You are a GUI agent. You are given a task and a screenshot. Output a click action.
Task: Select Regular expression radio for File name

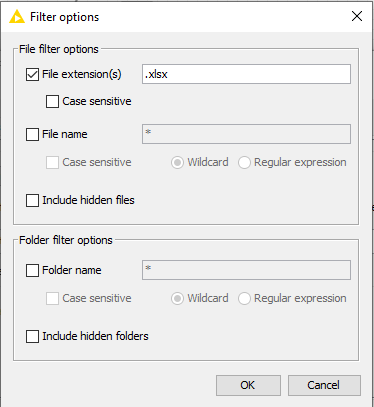tap(244, 162)
